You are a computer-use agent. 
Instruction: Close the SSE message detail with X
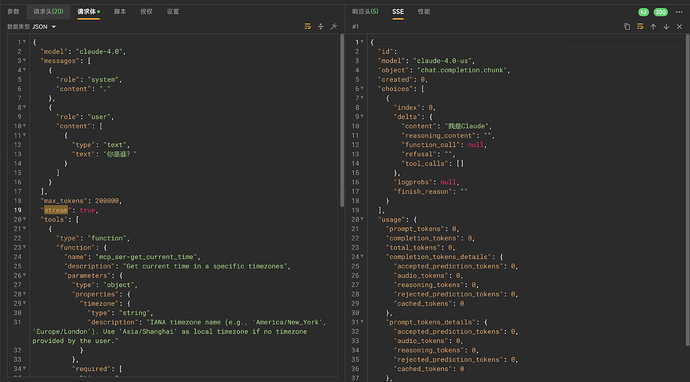(x=679, y=26)
